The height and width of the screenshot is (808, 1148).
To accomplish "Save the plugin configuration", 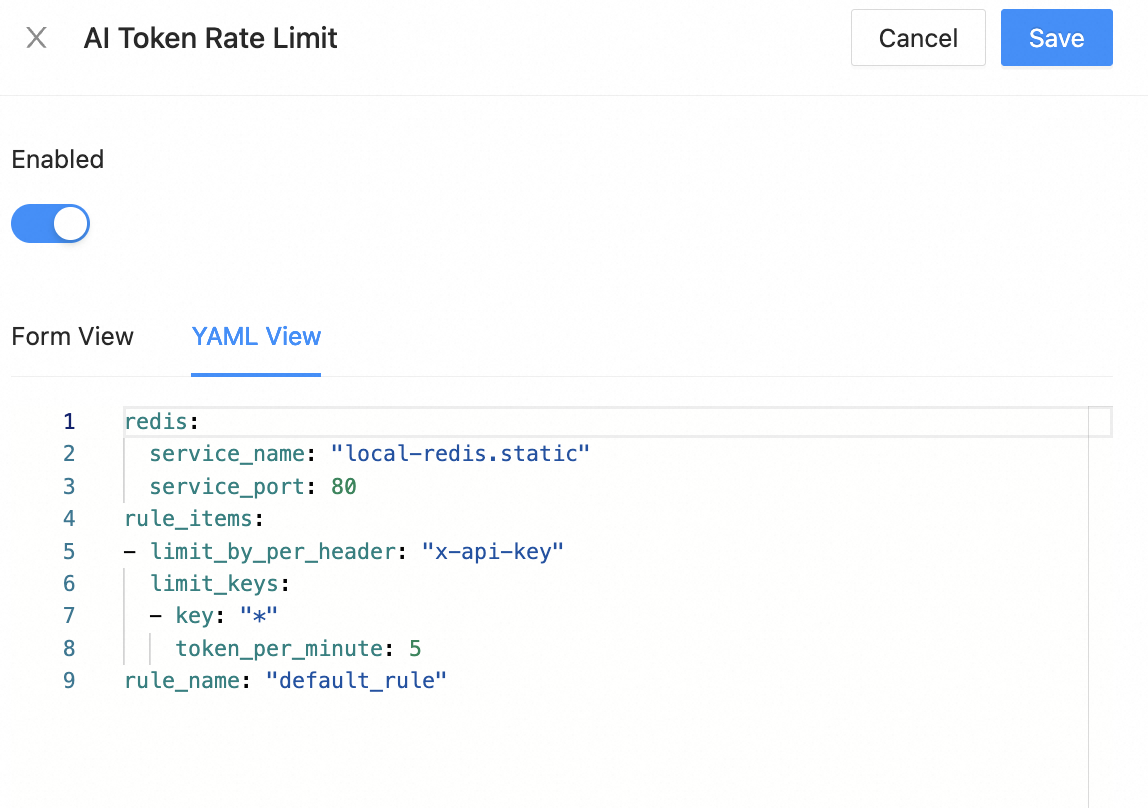I will (x=1056, y=38).
